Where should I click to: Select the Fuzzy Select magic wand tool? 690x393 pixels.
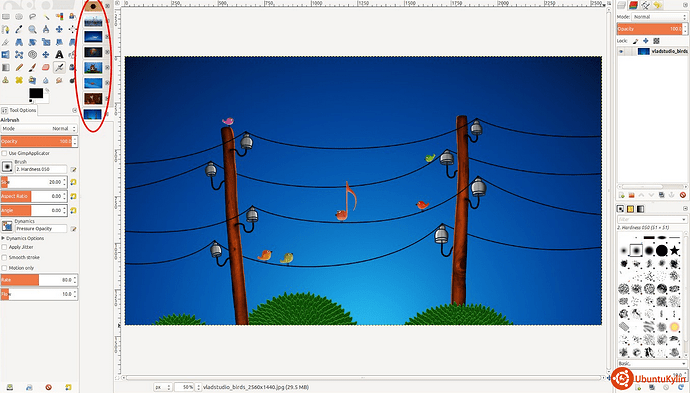point(46,17)
